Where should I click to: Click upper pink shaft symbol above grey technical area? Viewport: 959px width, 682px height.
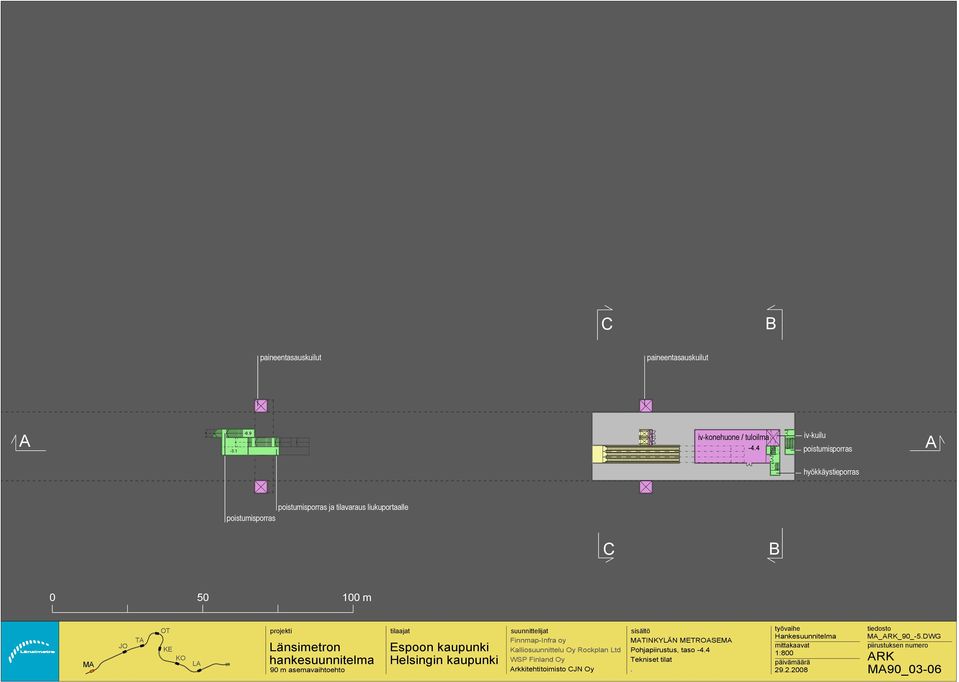click(x=646, y=406)
